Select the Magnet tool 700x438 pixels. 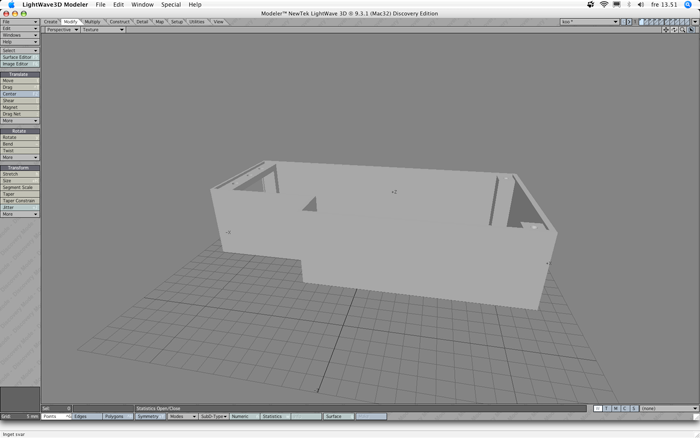click(x=20, y=108)
